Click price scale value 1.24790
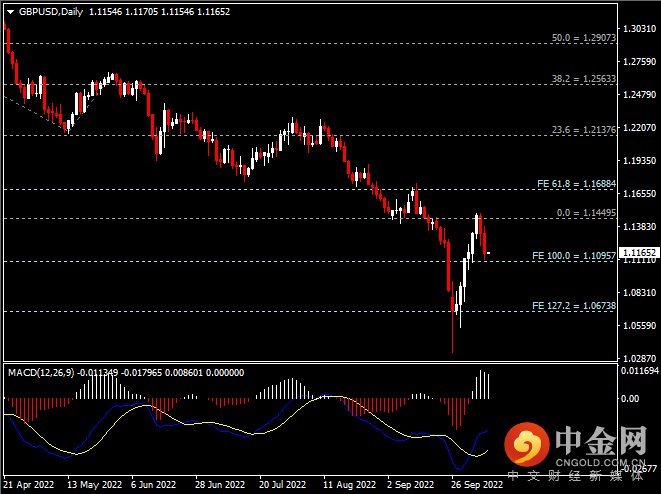The width and height of the screenshot is (661, 494). point(640,94)
